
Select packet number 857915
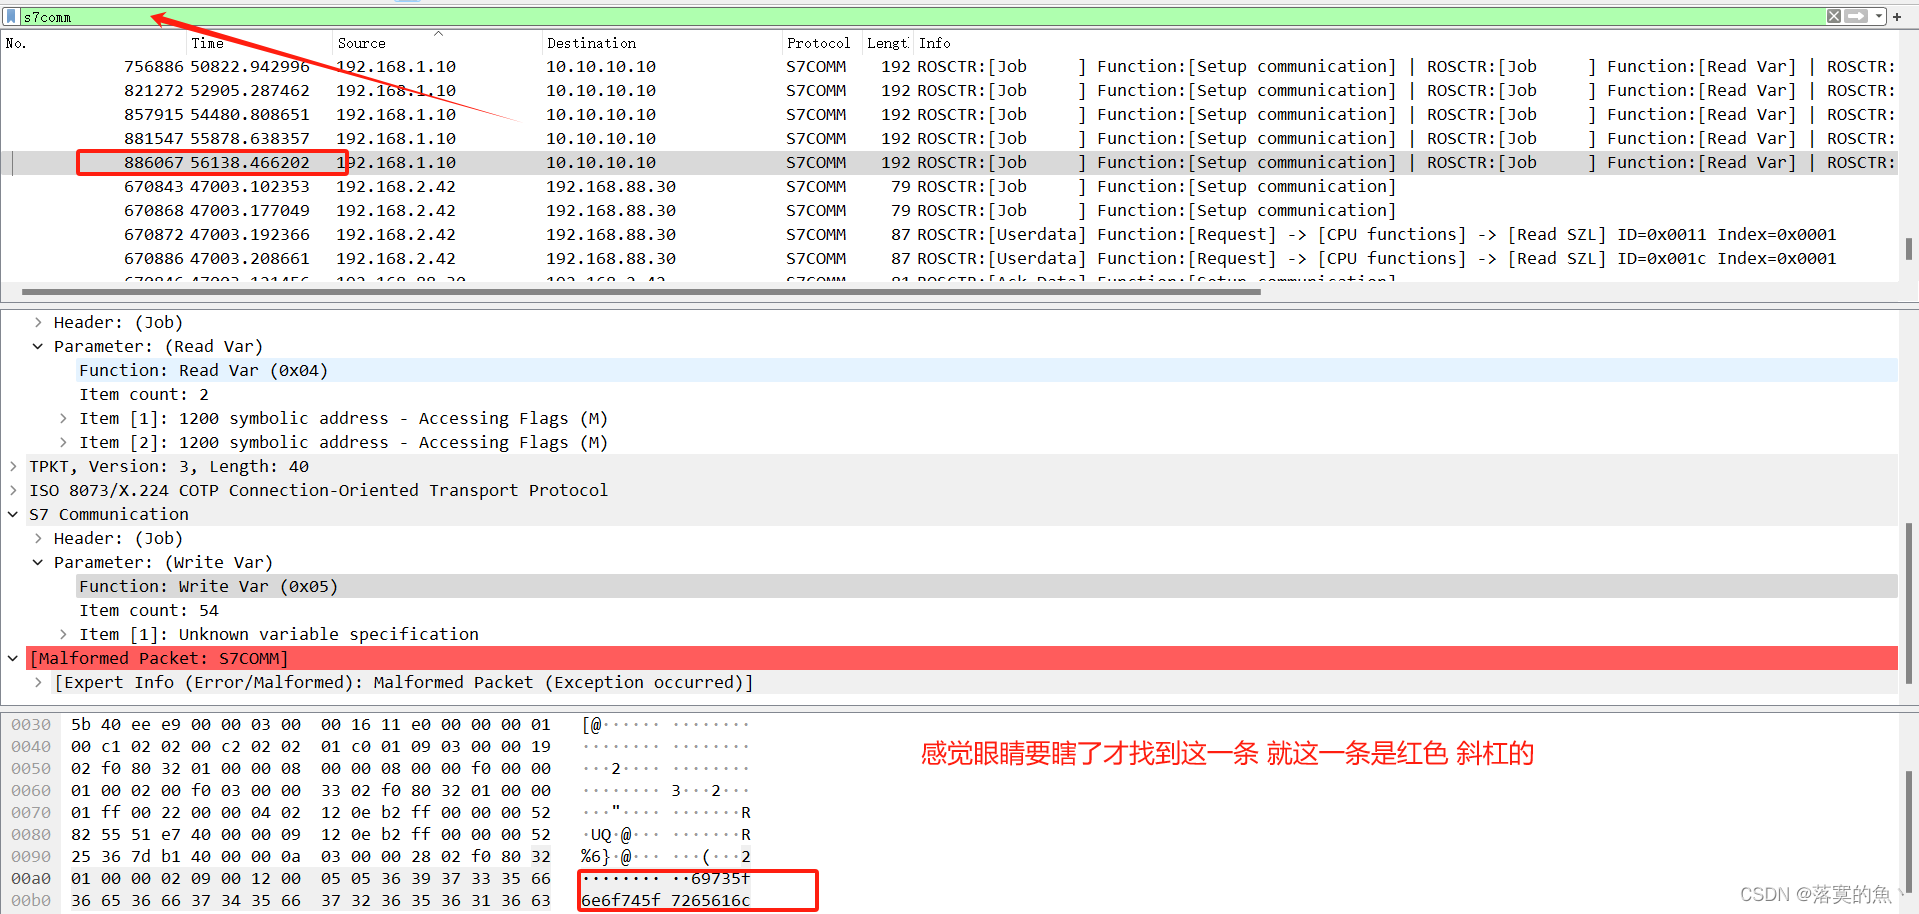click(950, 114)
